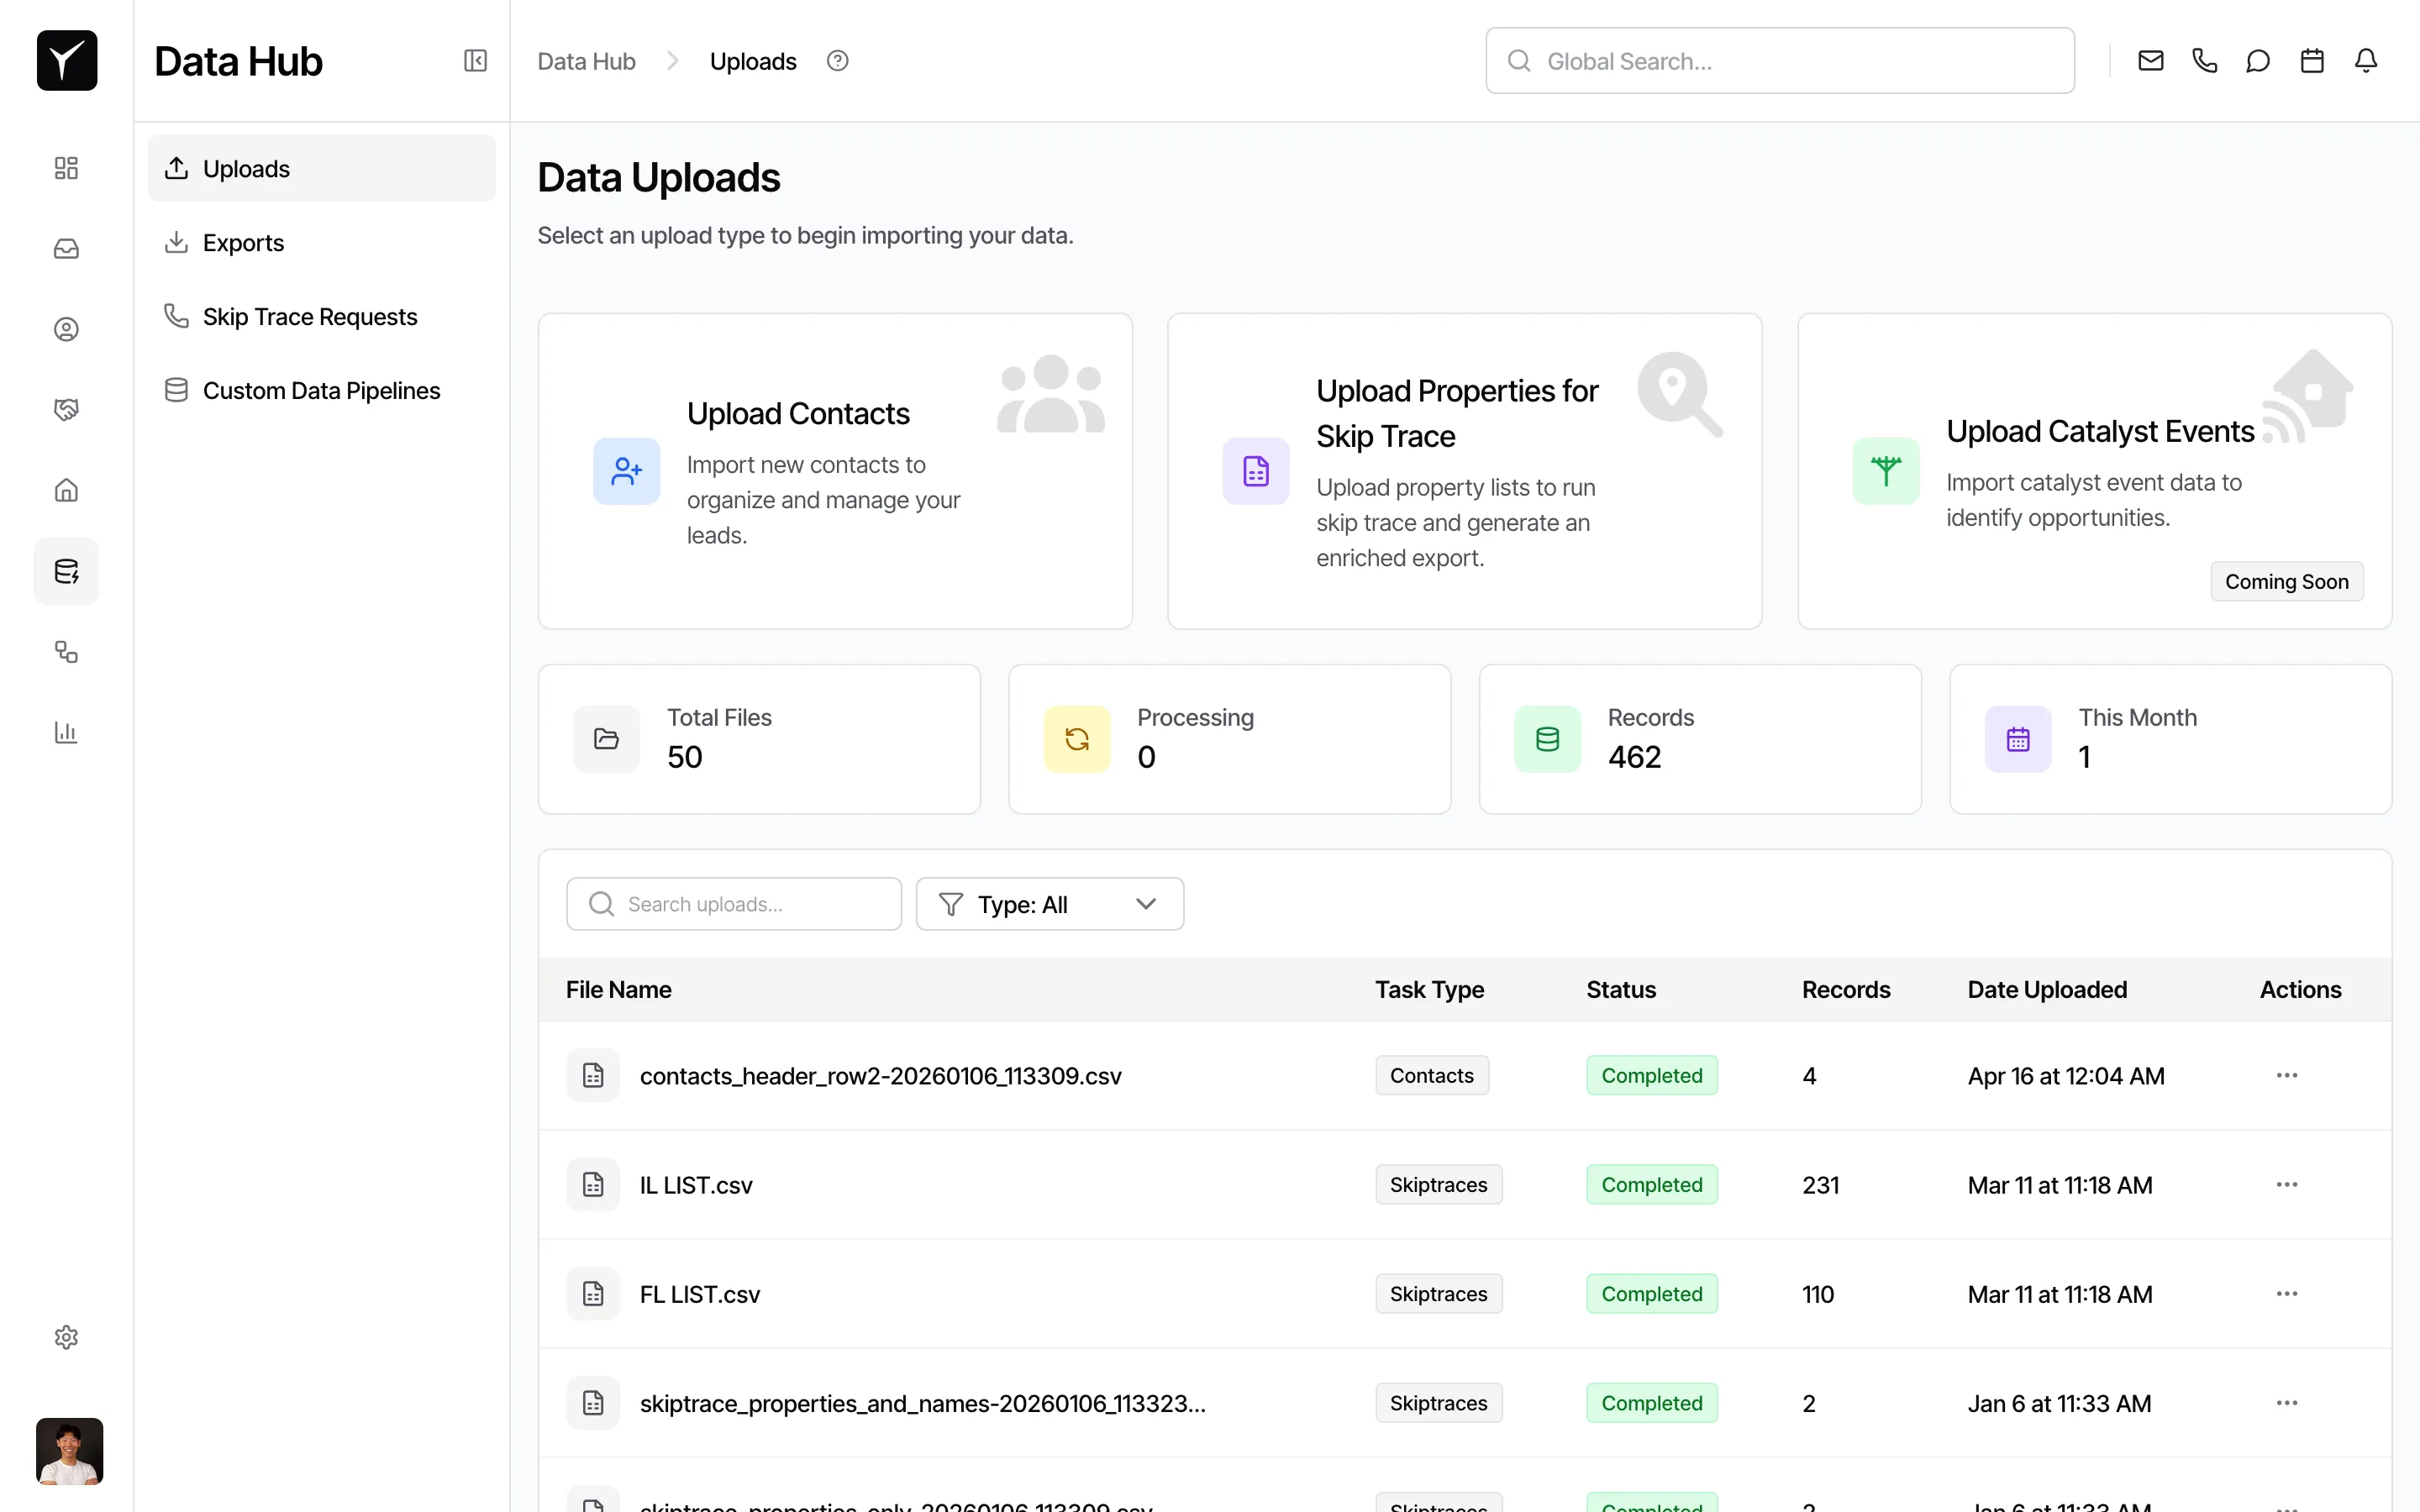Open the chat bubble icon in top bar
Screen dimensions: 2420x1512
pos(2258,60)
